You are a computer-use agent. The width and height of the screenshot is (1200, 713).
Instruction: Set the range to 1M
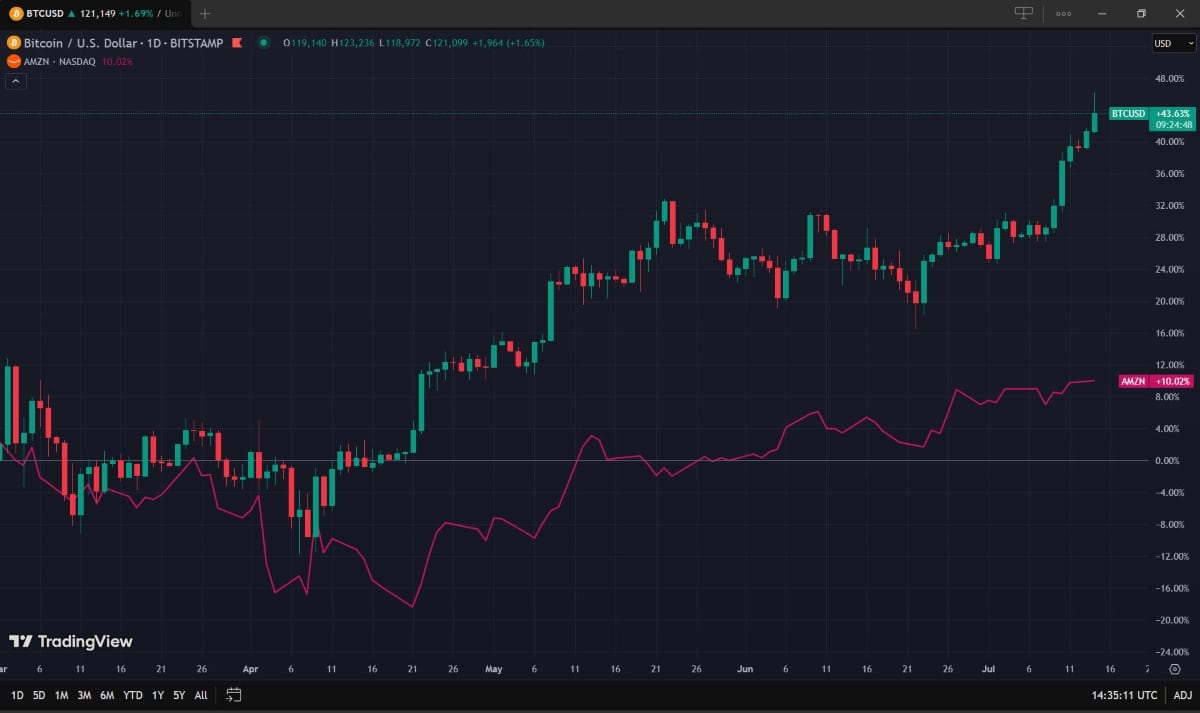[x=62, y=695]
